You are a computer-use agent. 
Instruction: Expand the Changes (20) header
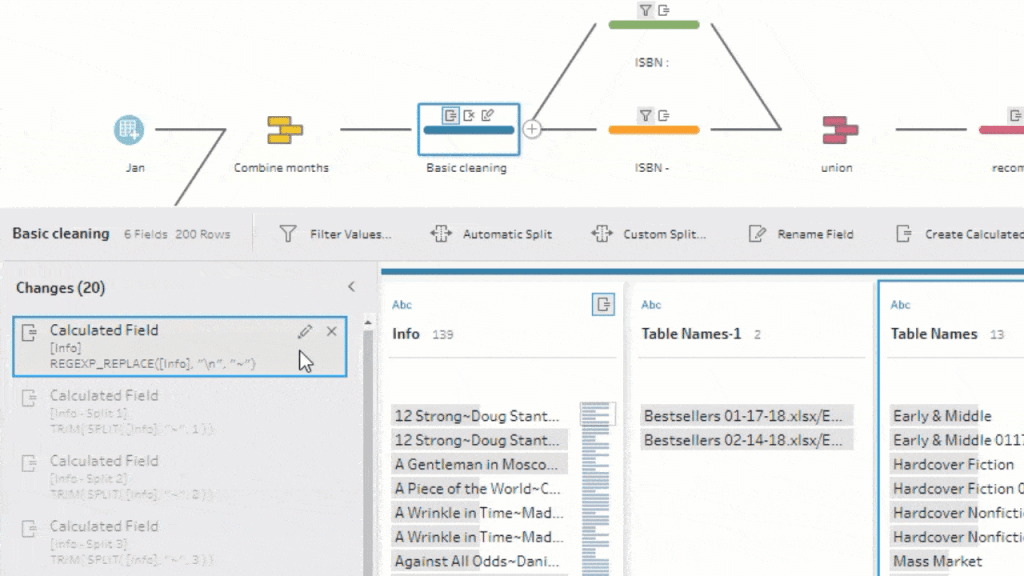(x=60, y=287)
